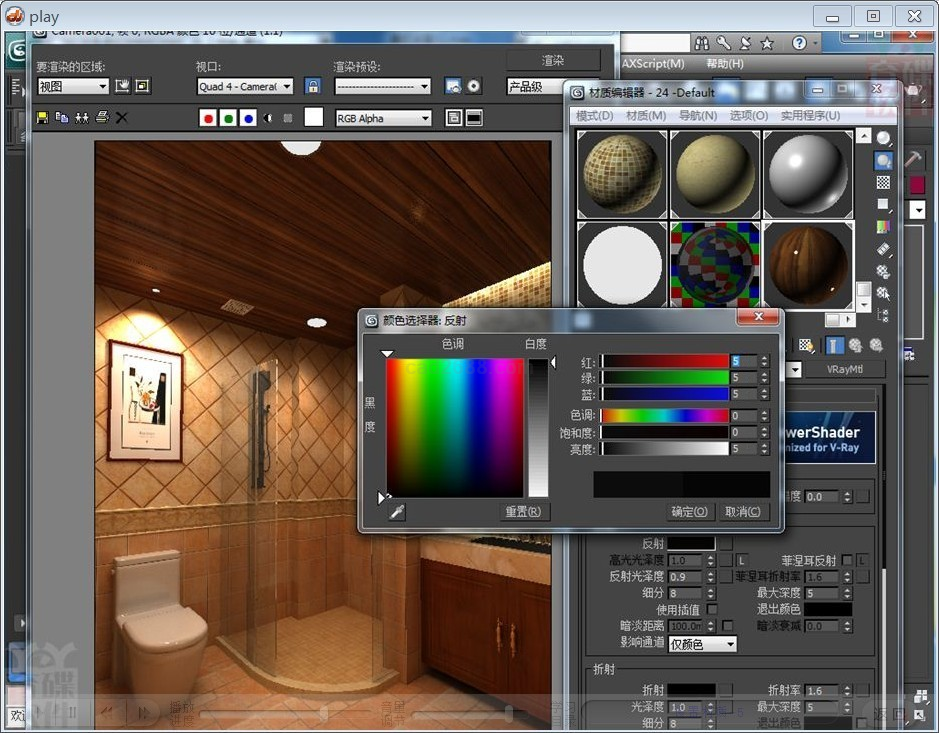Open the 材质(M) menu
The image size is (939, 733).
646,116
